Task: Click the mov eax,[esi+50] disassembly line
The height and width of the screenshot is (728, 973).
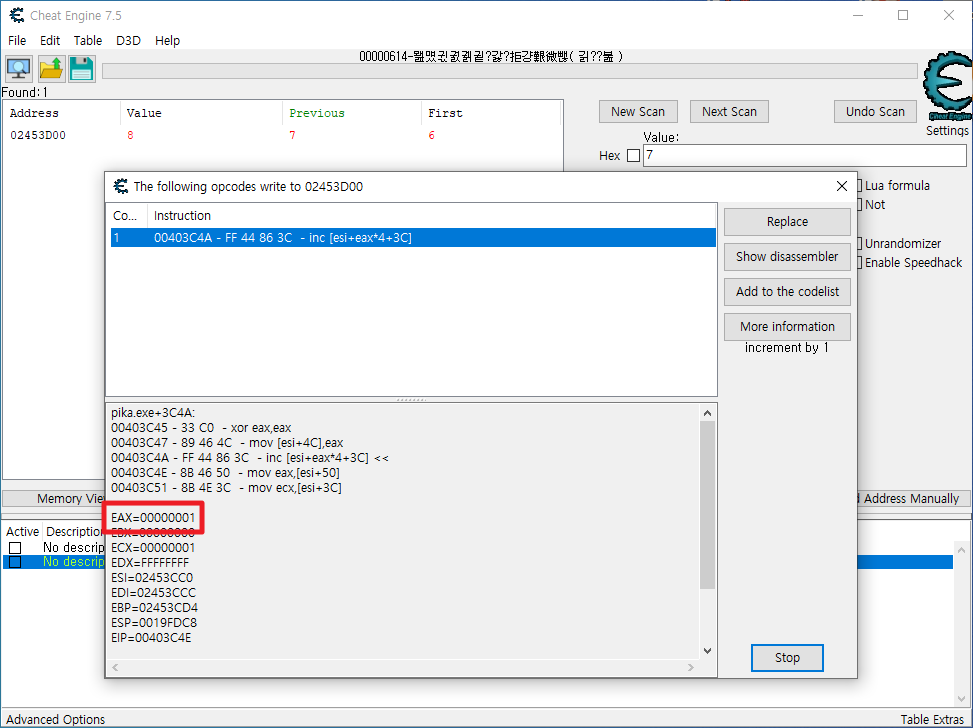Action: (225, 472)
